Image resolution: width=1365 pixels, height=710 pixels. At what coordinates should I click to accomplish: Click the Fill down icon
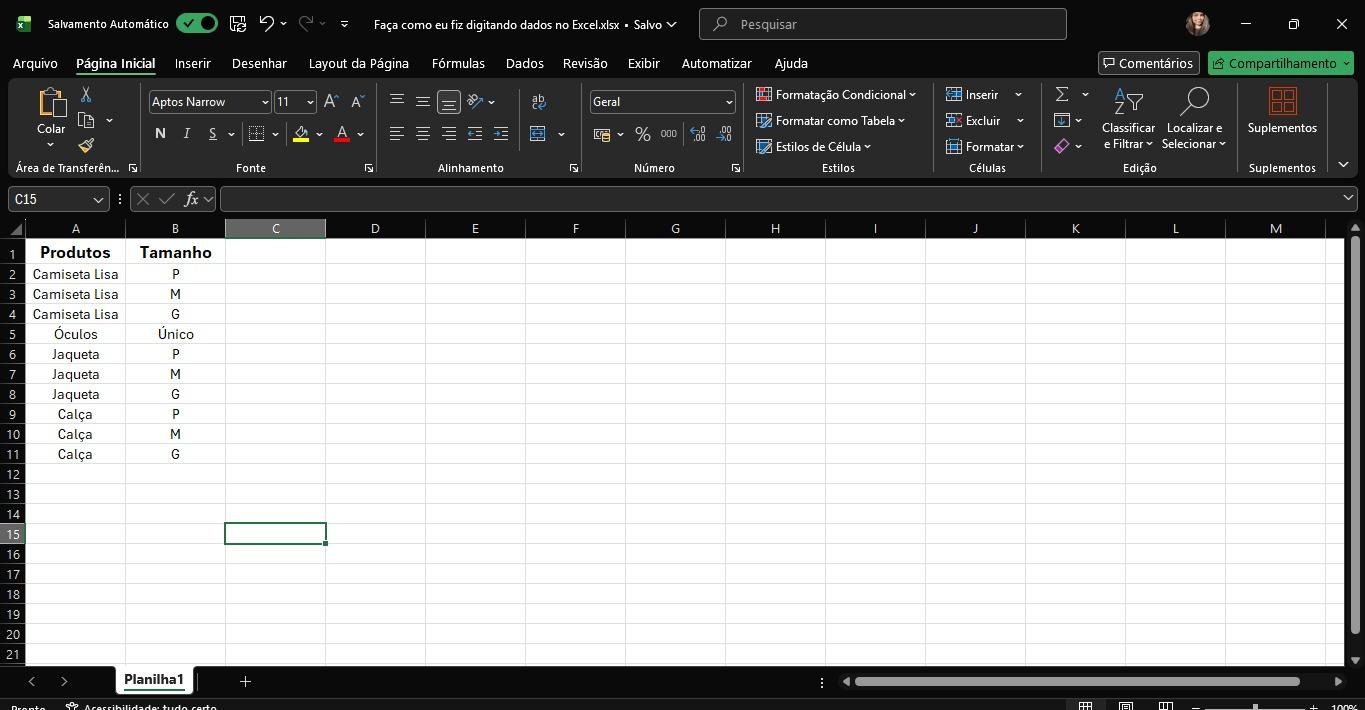click(1061, 120)
